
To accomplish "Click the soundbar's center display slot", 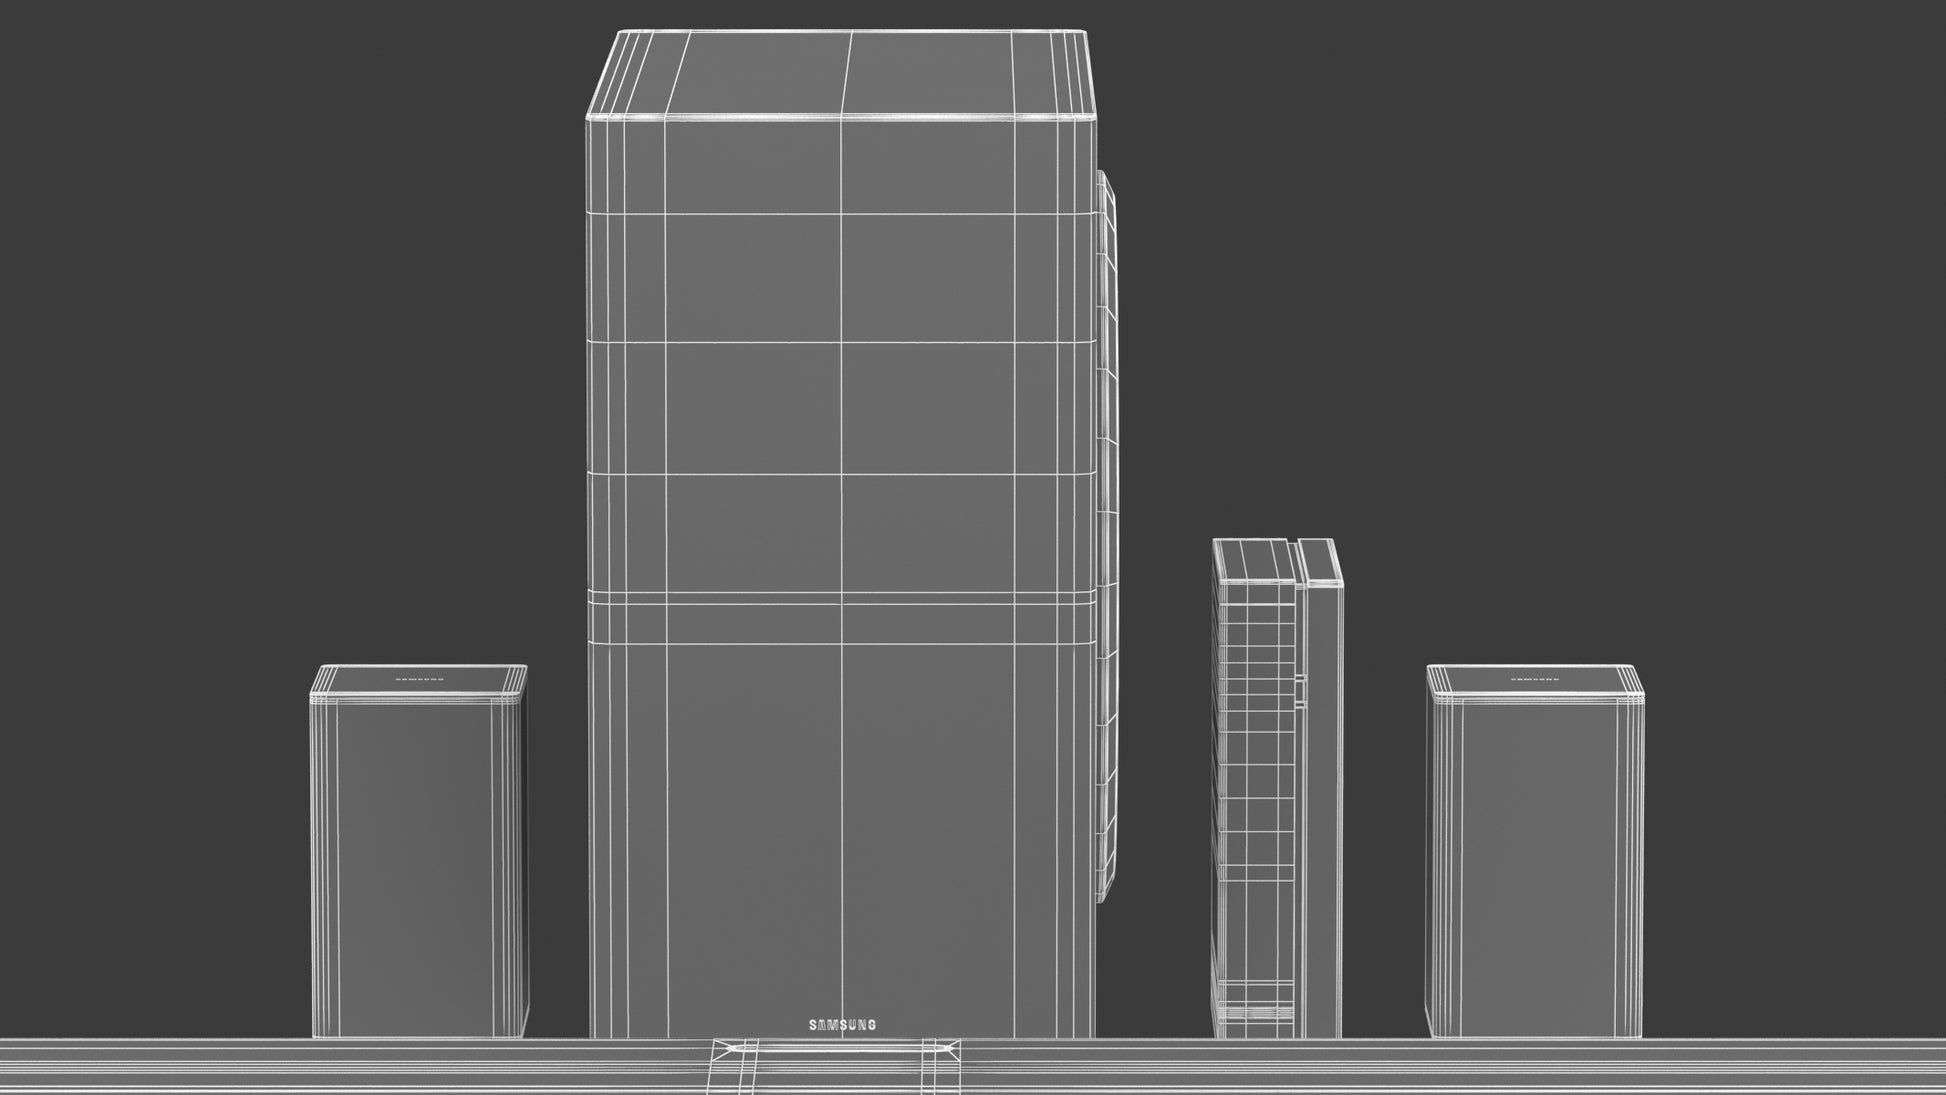I will tap(835, 1049).
